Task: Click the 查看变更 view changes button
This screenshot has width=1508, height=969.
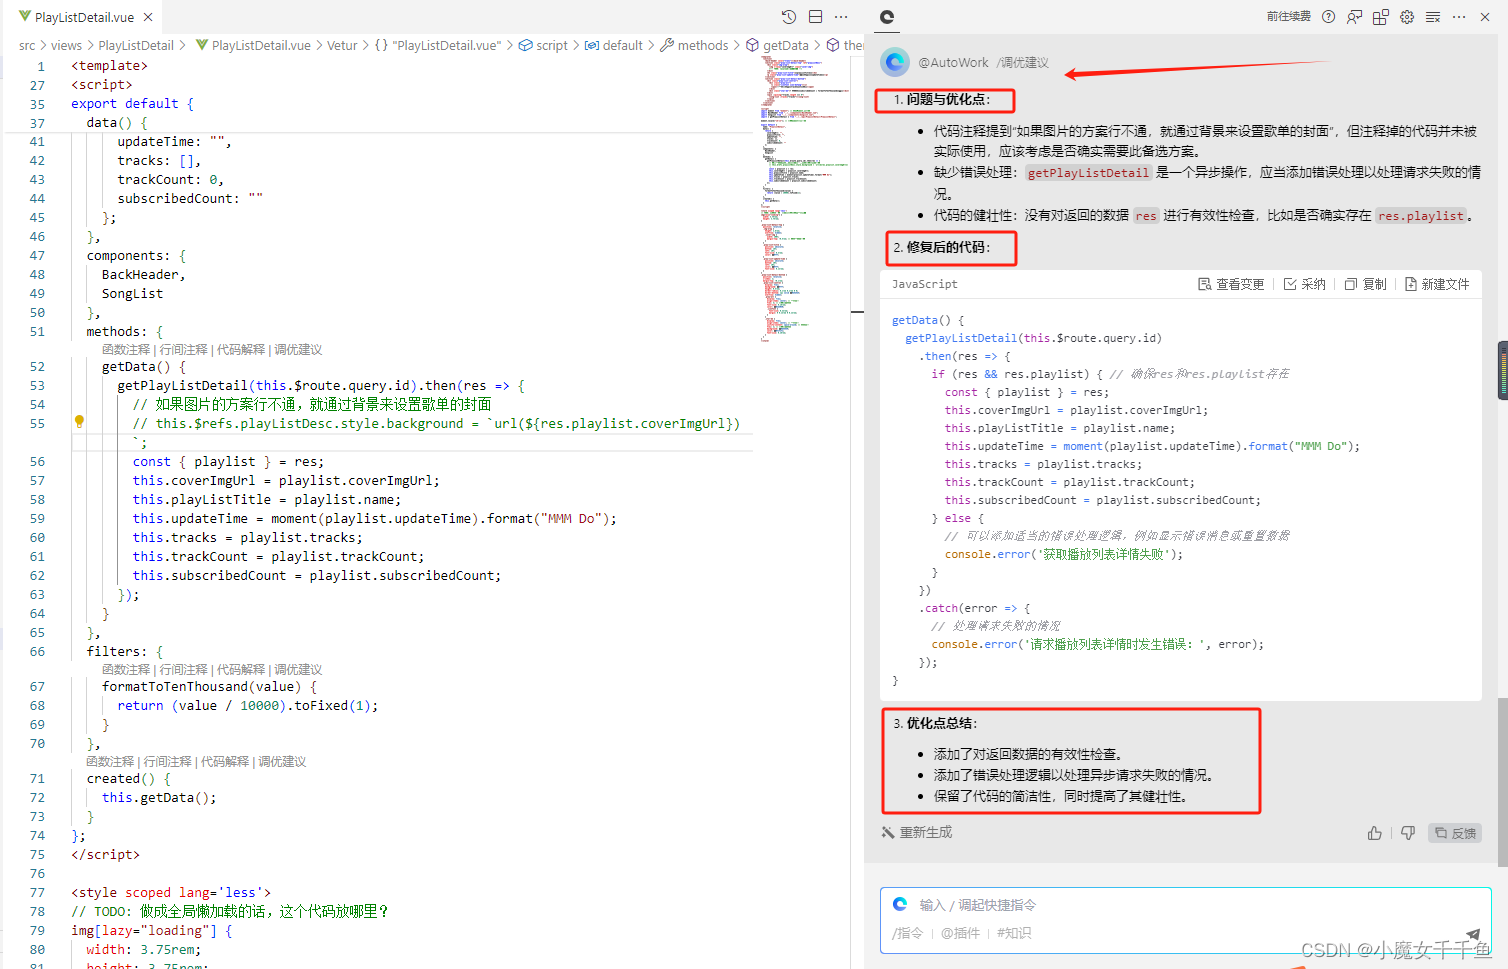Action: [1231, 284]
